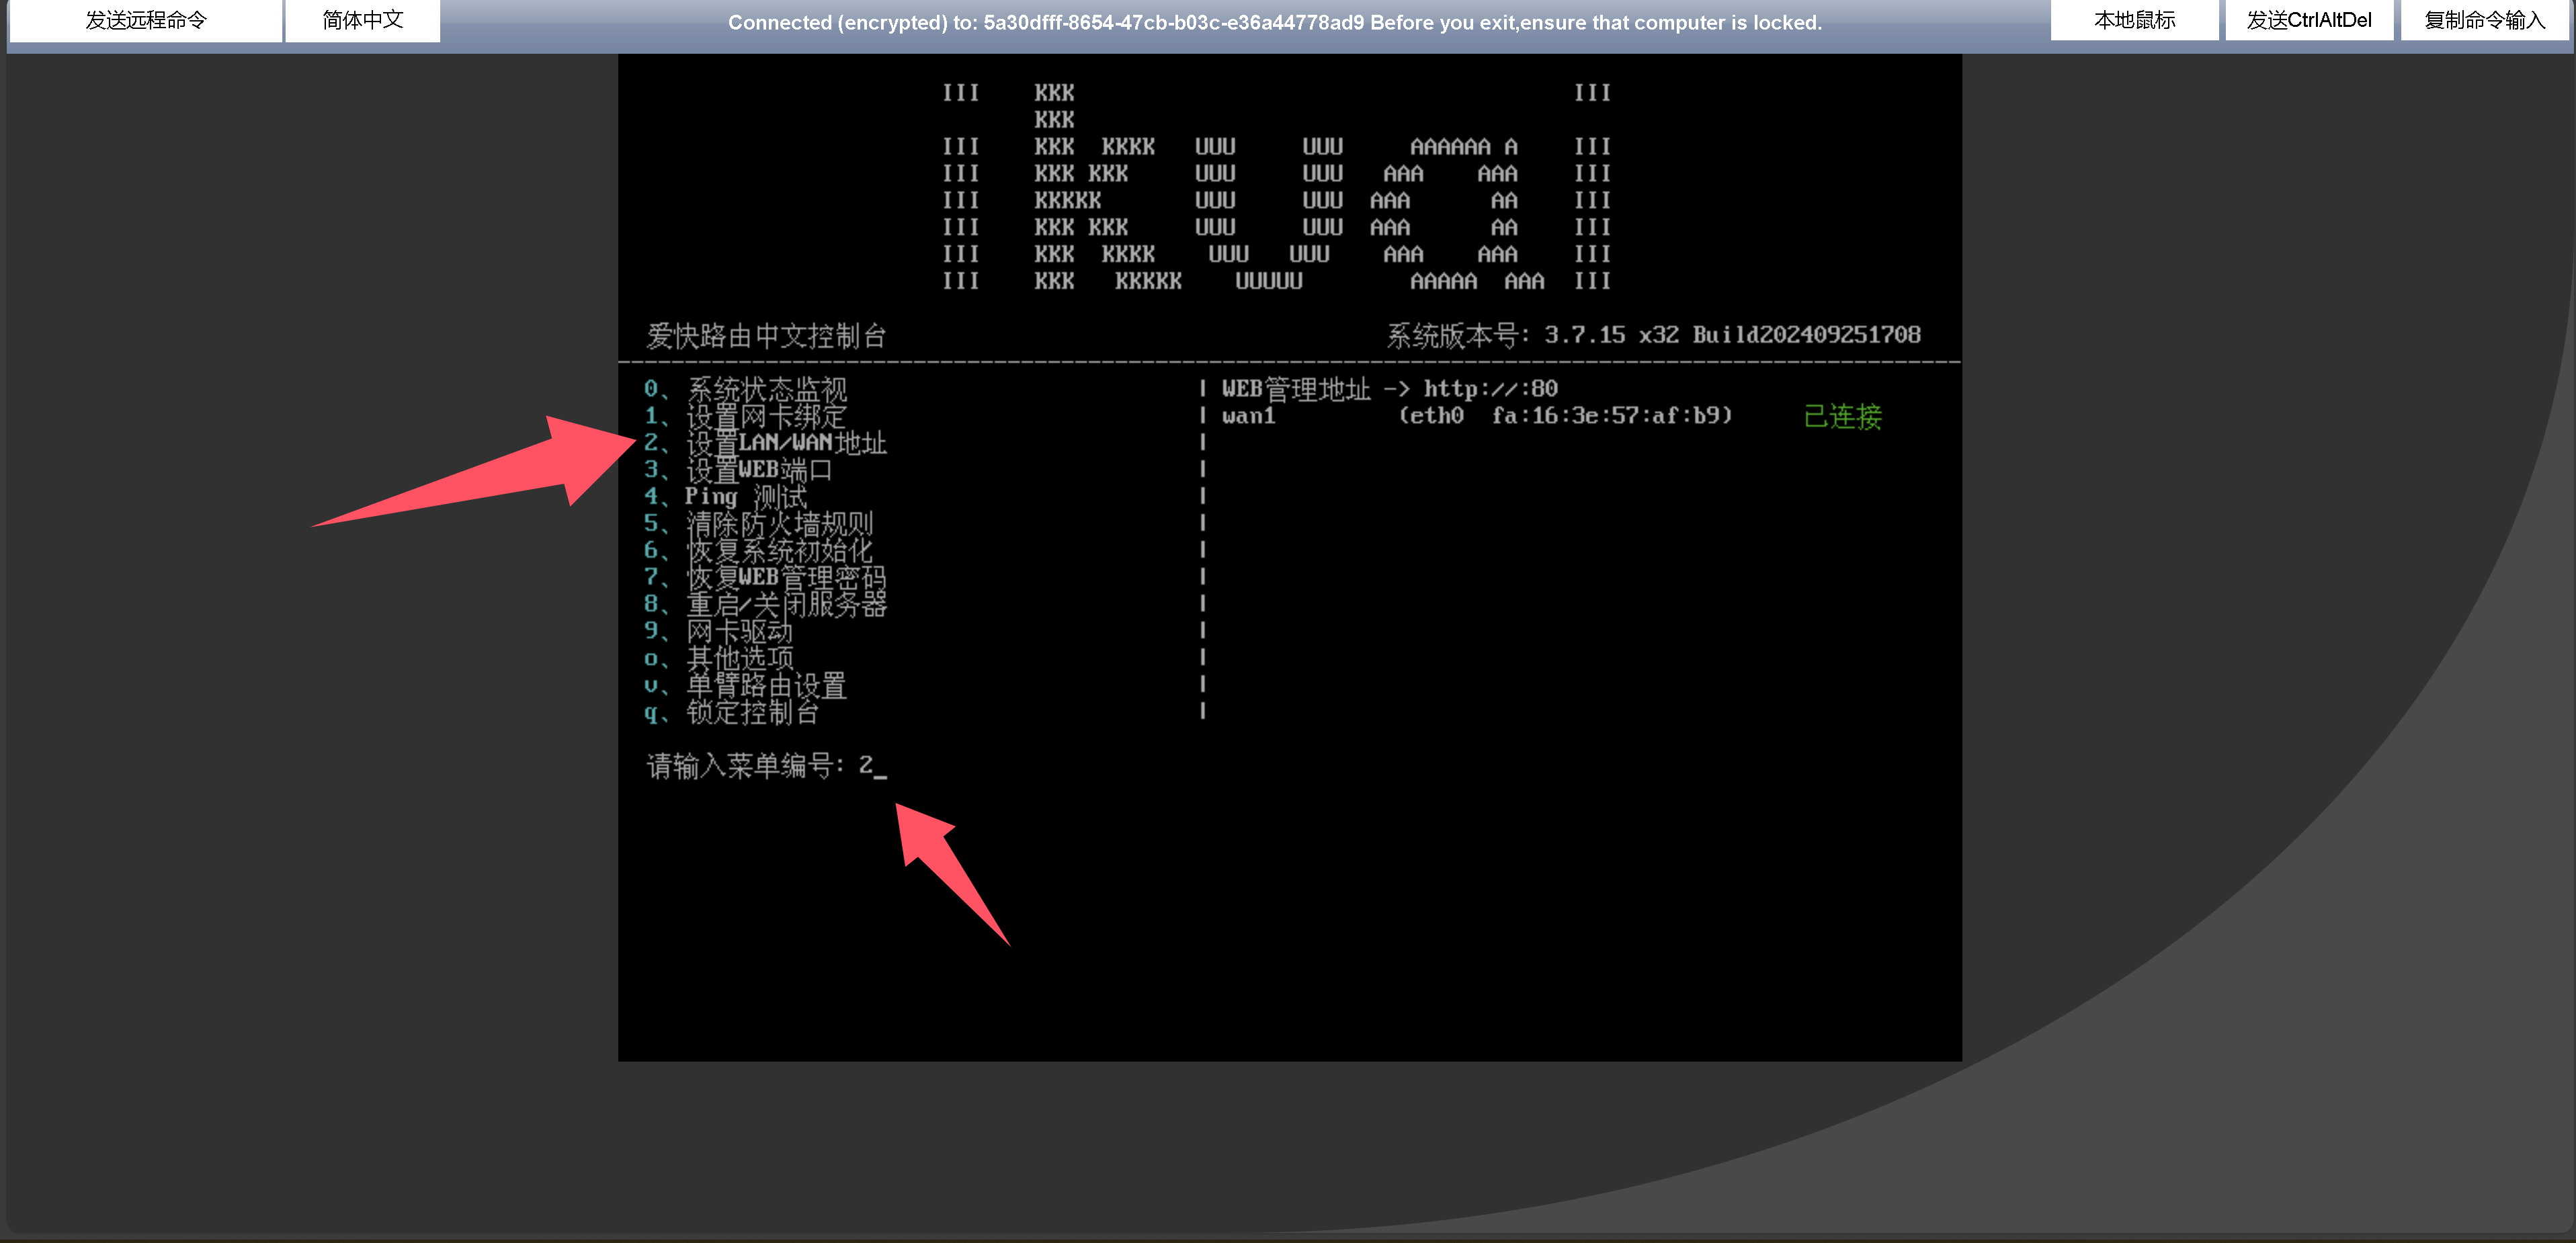Screen dimensions: 2576x1243
Task: Send Ctrl+Alt+Del via 发送CtrlAltDel button
Action: pos(2309,20)
